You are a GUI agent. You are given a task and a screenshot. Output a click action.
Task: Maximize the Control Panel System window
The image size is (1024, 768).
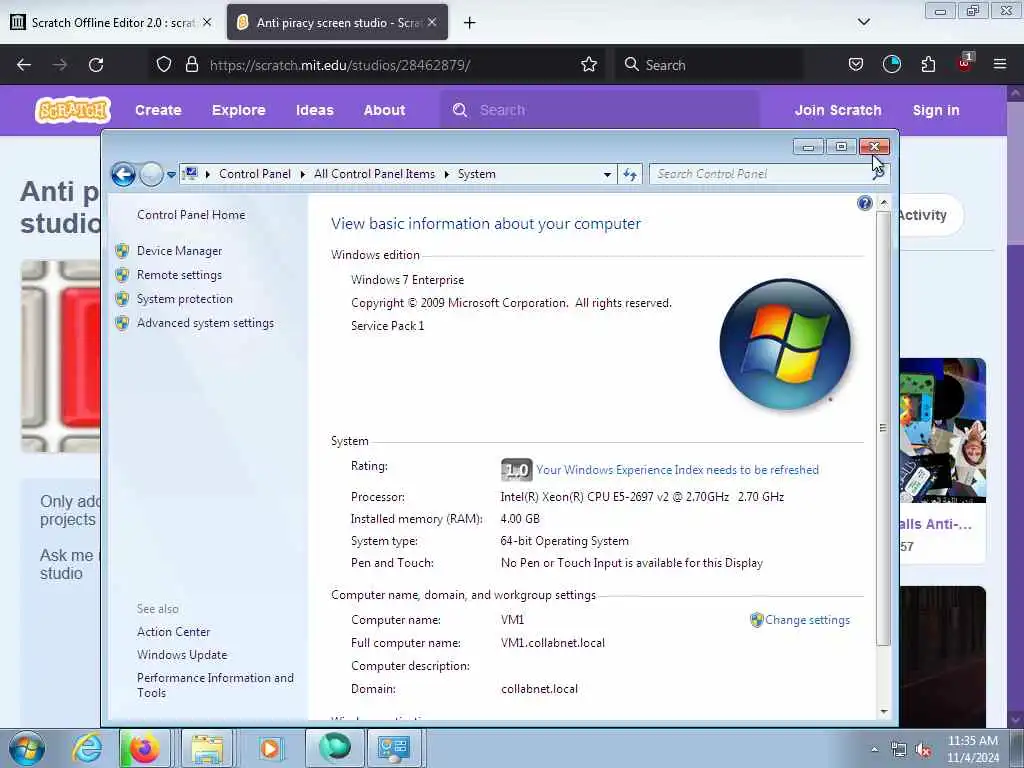[841, 147]
